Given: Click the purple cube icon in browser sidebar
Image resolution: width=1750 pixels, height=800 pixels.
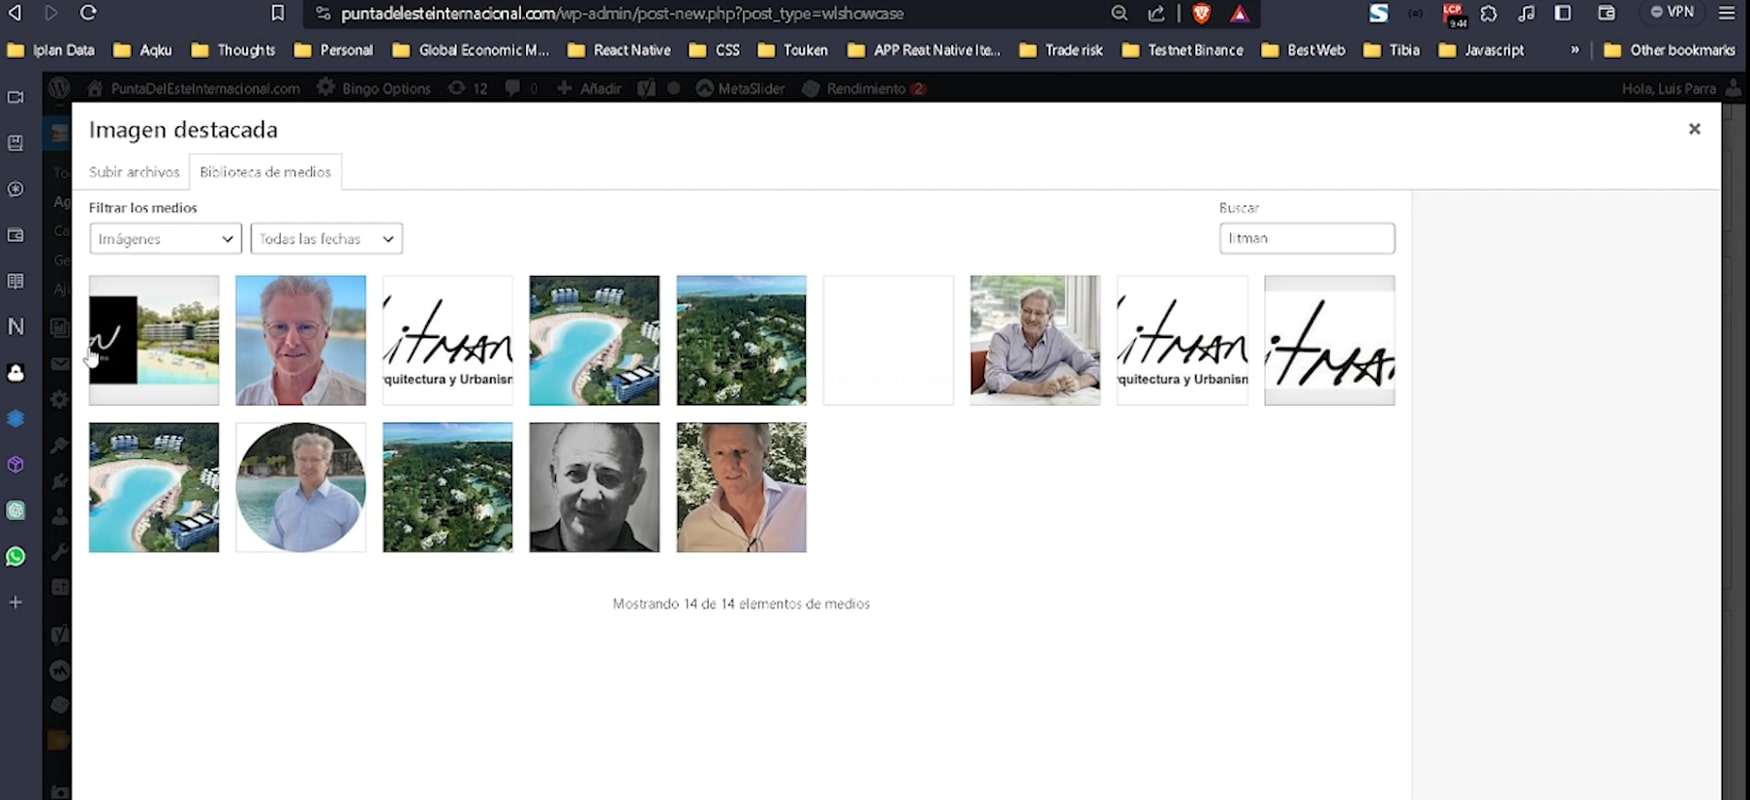Looking at the screenshot, I should 16,464.
